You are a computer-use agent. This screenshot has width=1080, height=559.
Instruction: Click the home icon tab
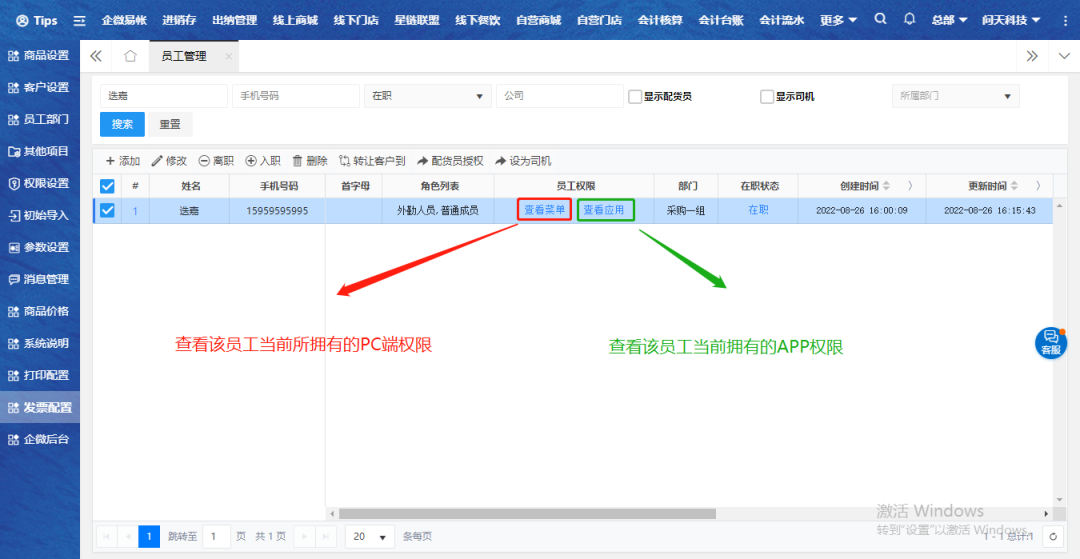click(130, 56)
